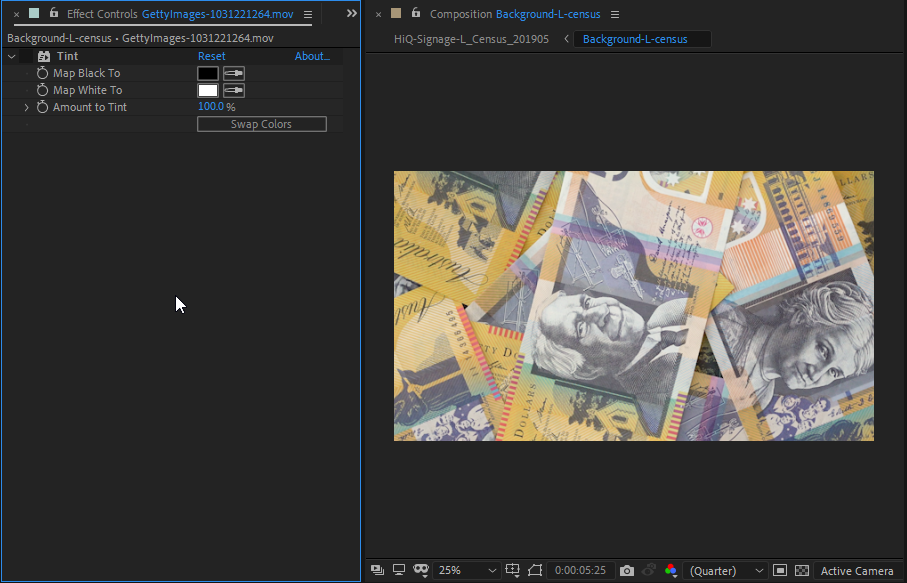This screenshot has height=583, width=907.
Task: Click the Composition label color square
Action: click(x=396, y=13)
